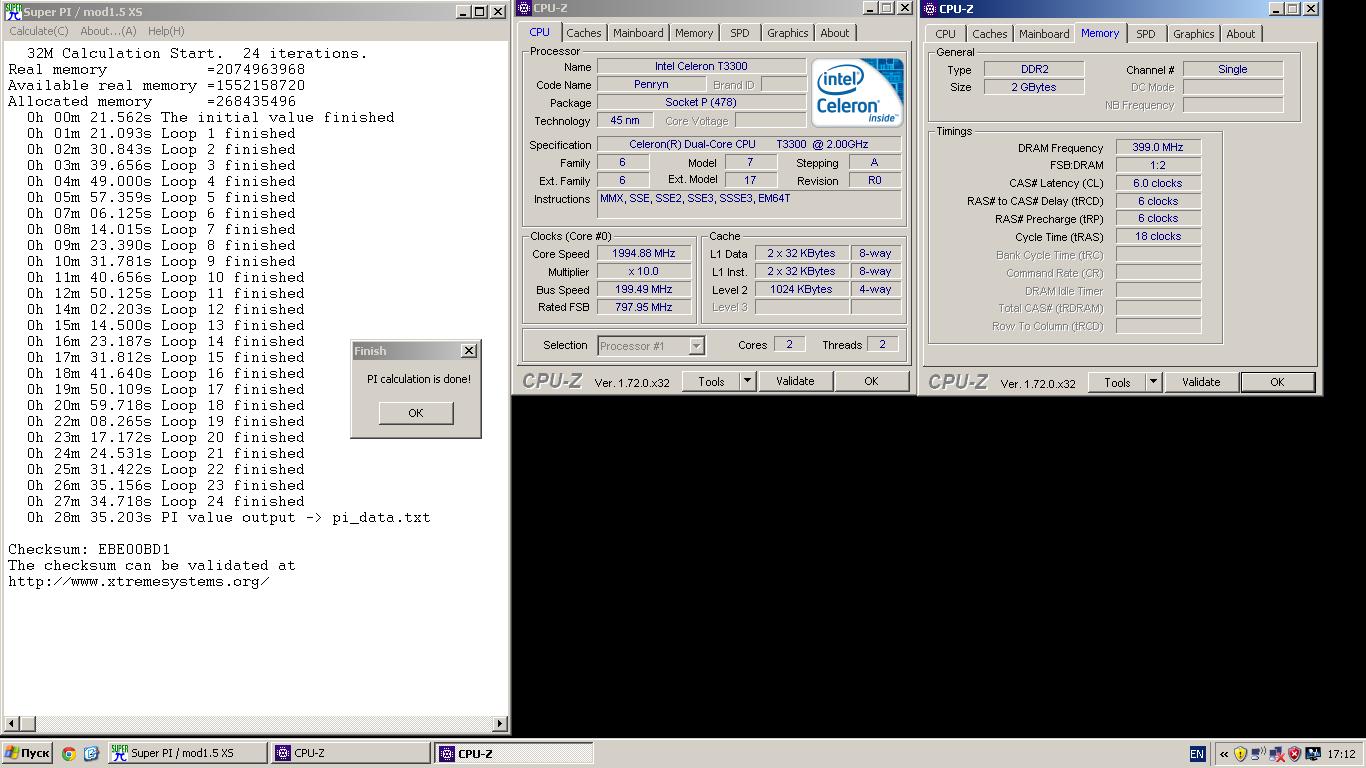Image resolution: width=1366 pixels, height=768 pixels.
Task: Click the EN language indicator
Action: pos(1197,754)
